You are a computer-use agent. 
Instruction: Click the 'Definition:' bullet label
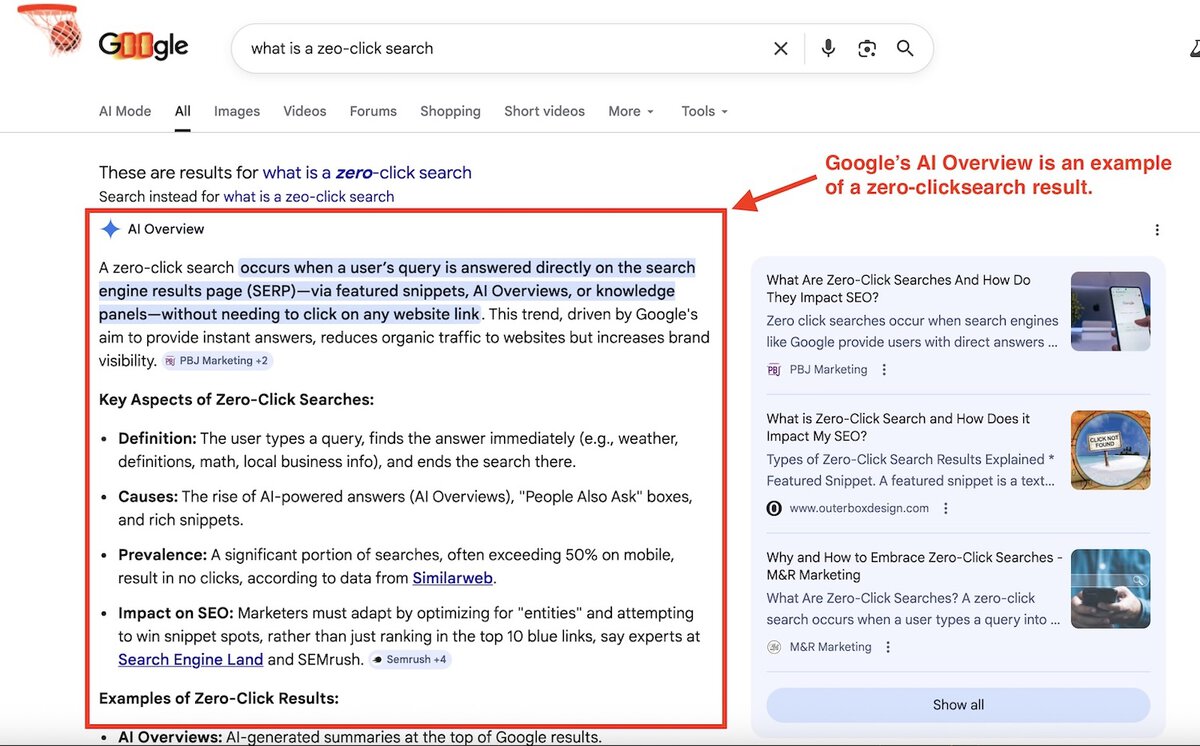coord(157,438)
